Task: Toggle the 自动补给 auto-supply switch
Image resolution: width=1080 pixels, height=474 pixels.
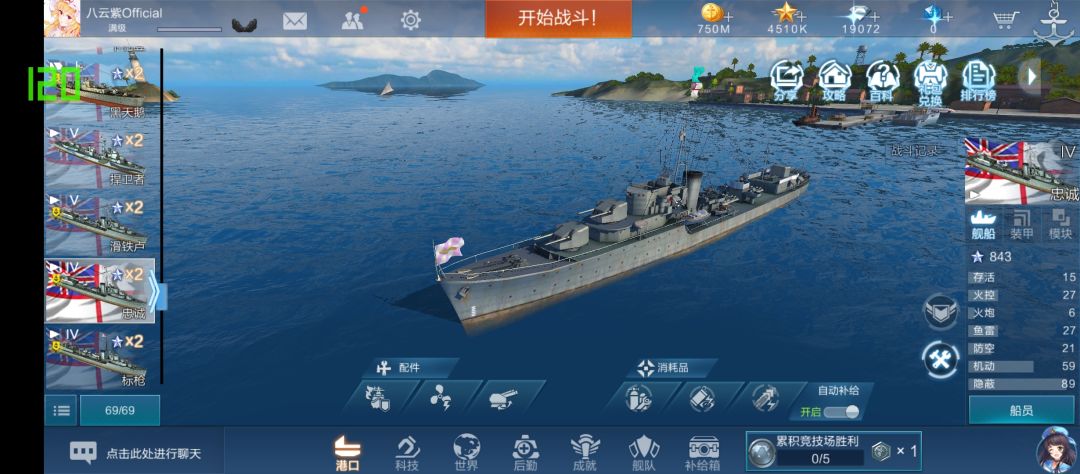Action: pyautogui.click(x=842, y=411)
